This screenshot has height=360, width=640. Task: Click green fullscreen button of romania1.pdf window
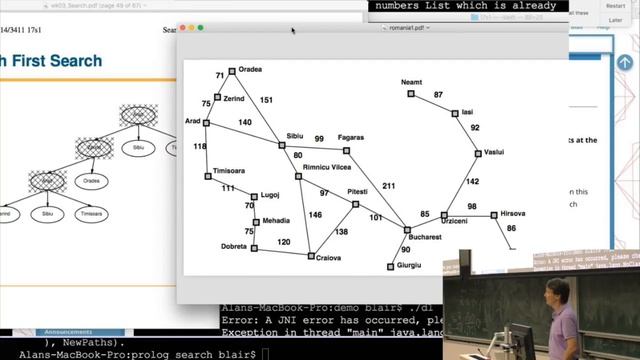[x=200, y=28]
